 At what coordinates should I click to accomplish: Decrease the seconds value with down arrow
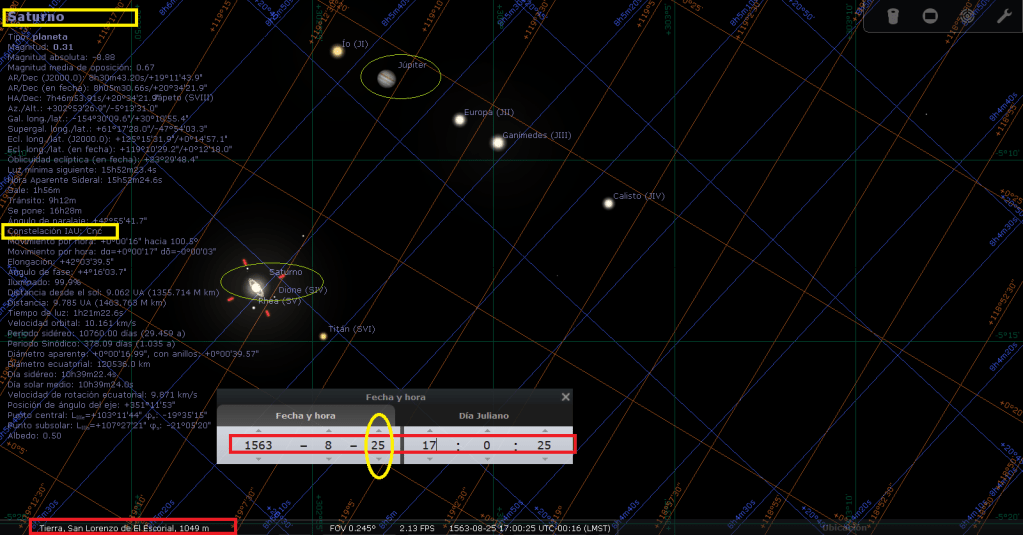point(544,459)
